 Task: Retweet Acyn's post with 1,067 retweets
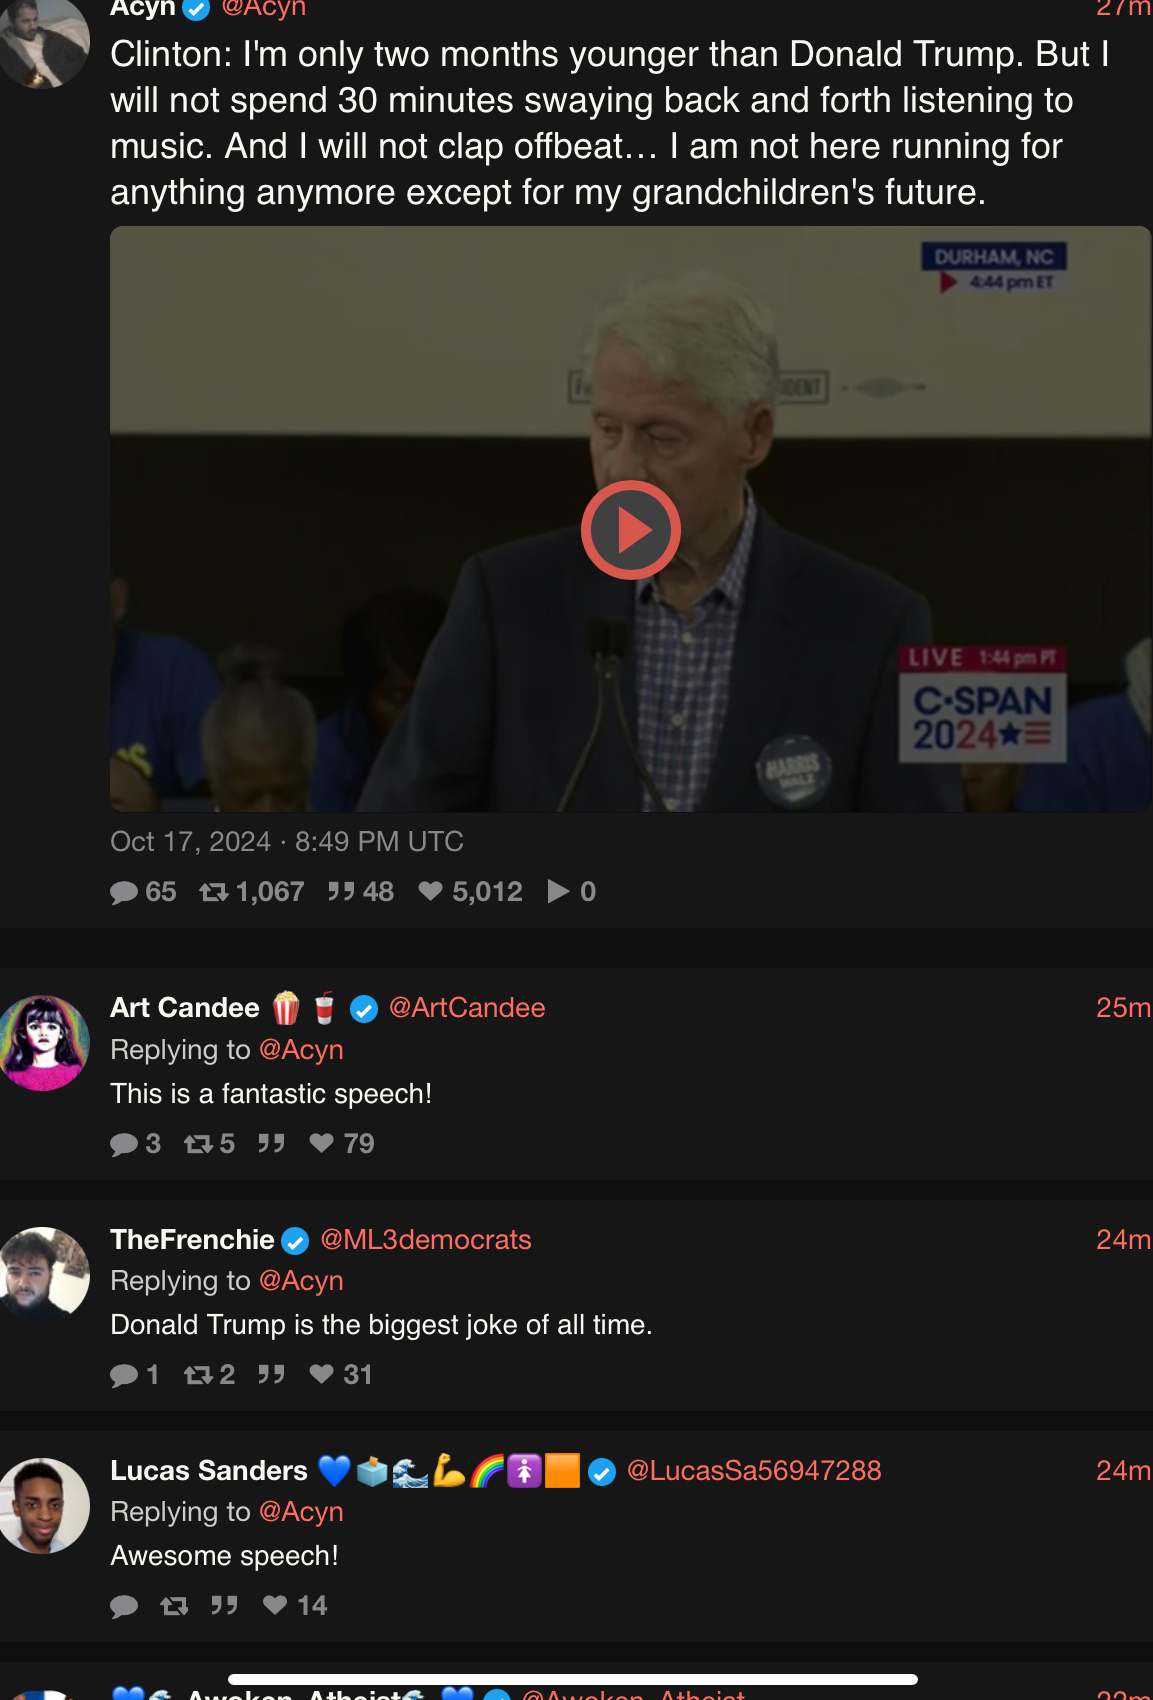pos(252,892)
